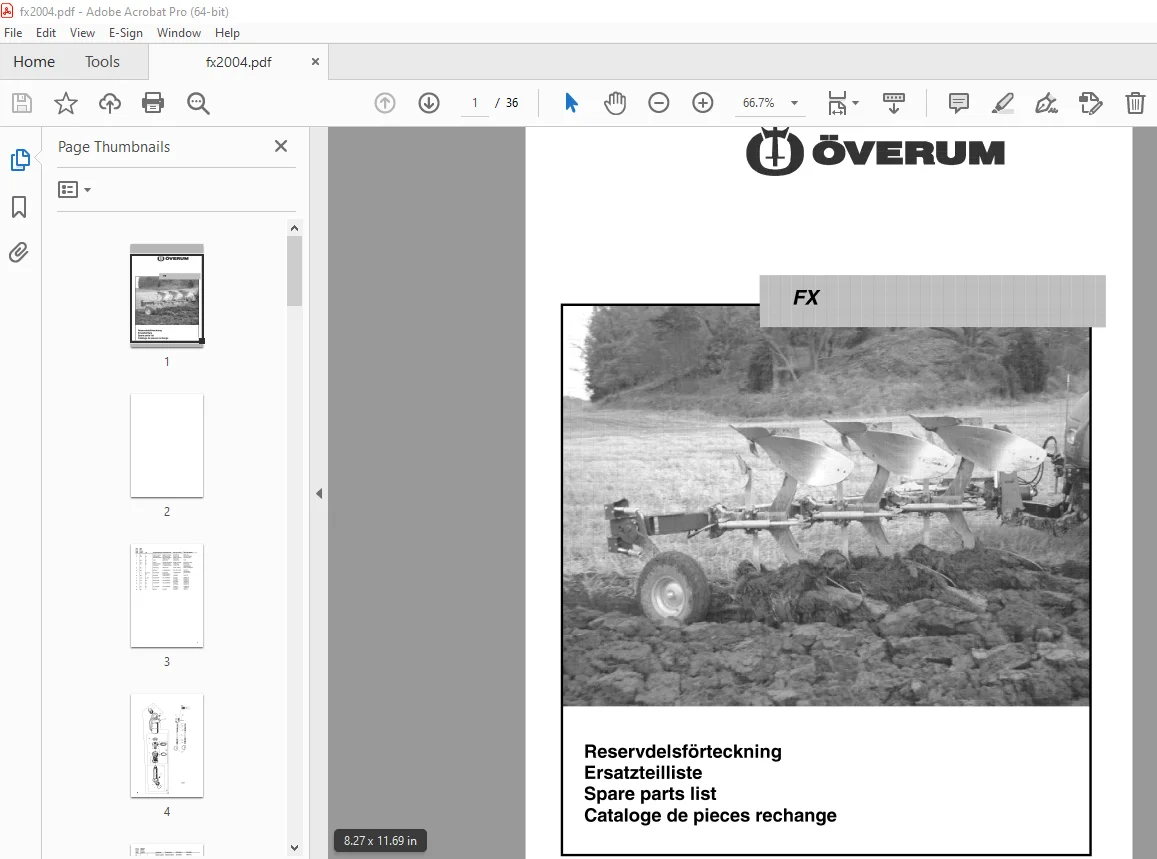
Task: Click the 'Ersatzteilliste' text
Action: coord(643,773)
